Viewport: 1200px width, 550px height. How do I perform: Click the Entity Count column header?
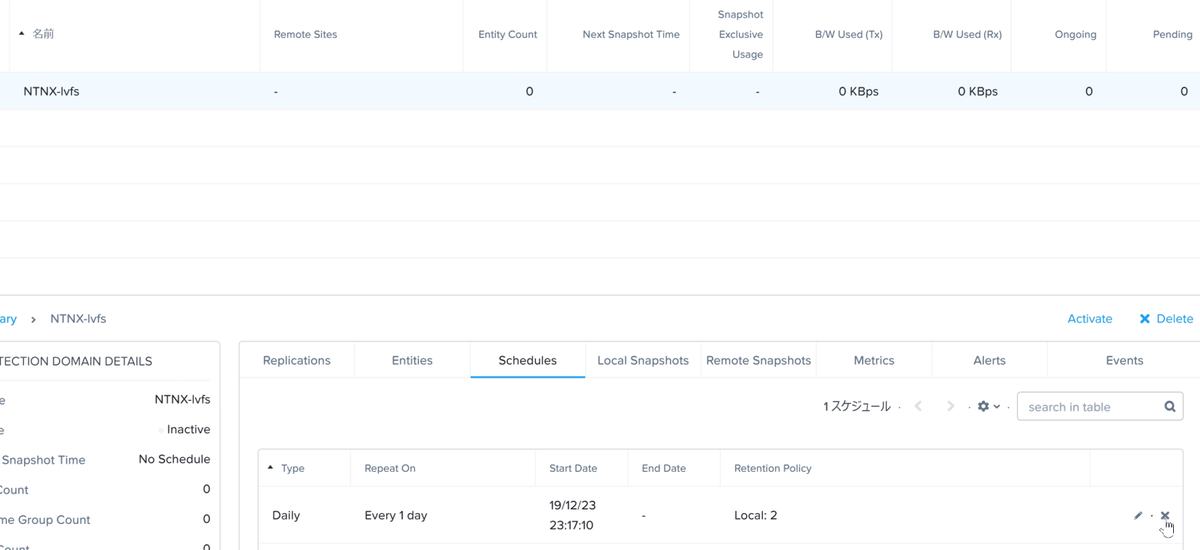pyautogui.click(x=508, y=34)
